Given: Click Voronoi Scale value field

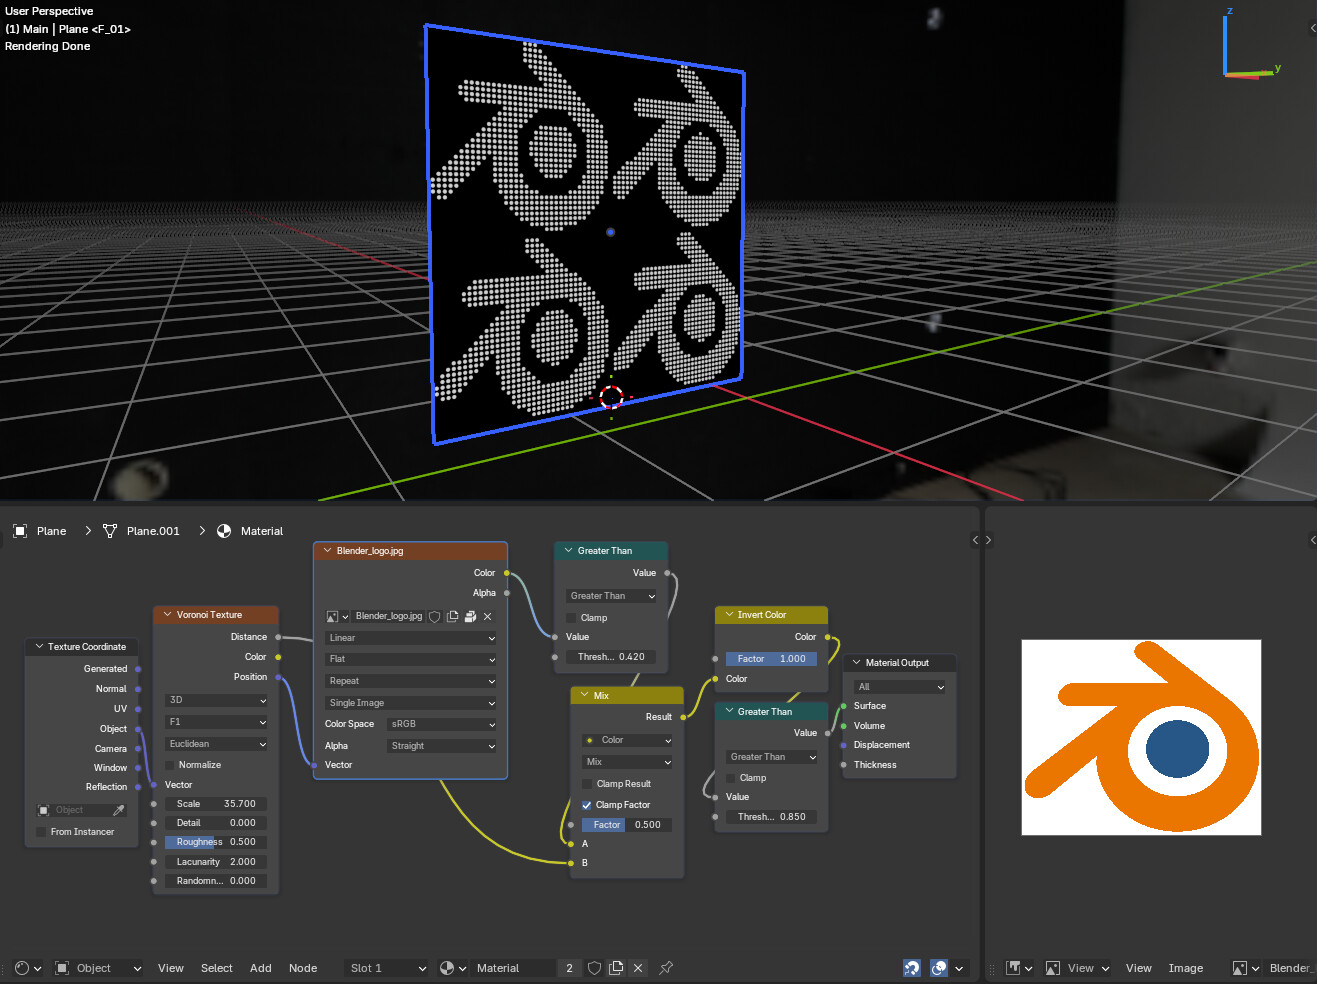Looking at the screenshot, I should pos(216,804).
